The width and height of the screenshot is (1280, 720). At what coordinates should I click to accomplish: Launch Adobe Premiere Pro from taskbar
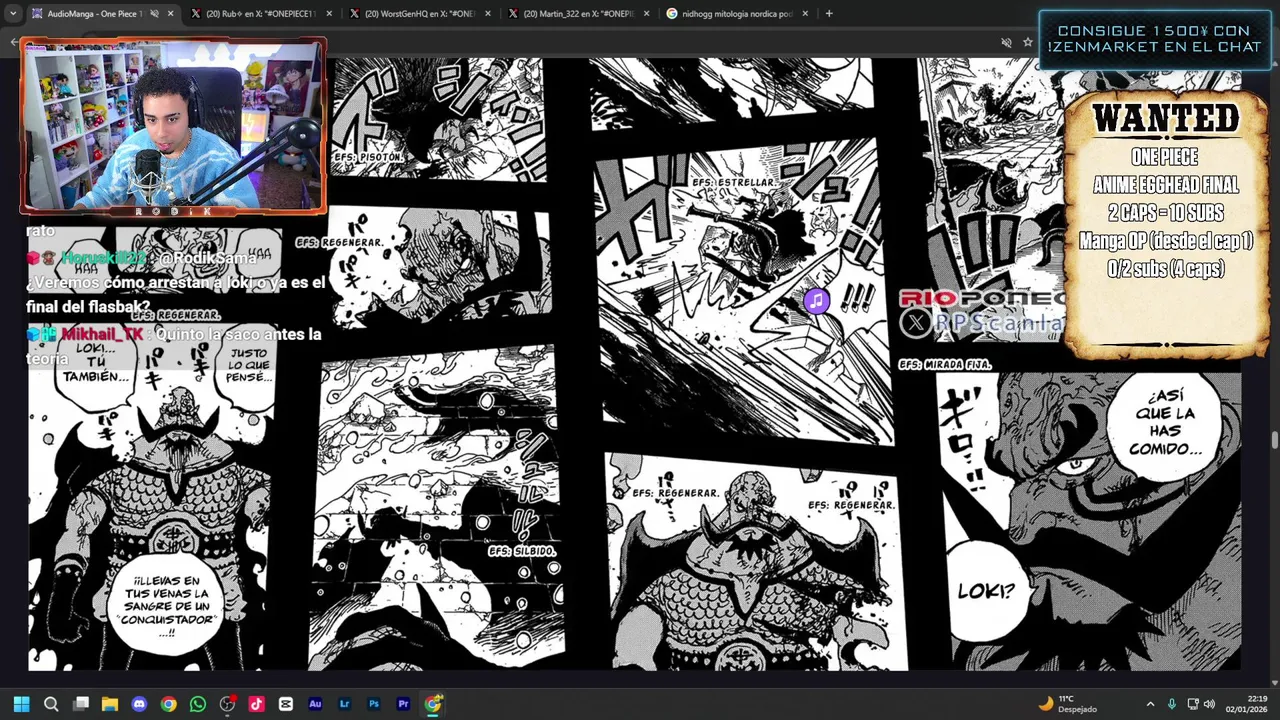403,704
